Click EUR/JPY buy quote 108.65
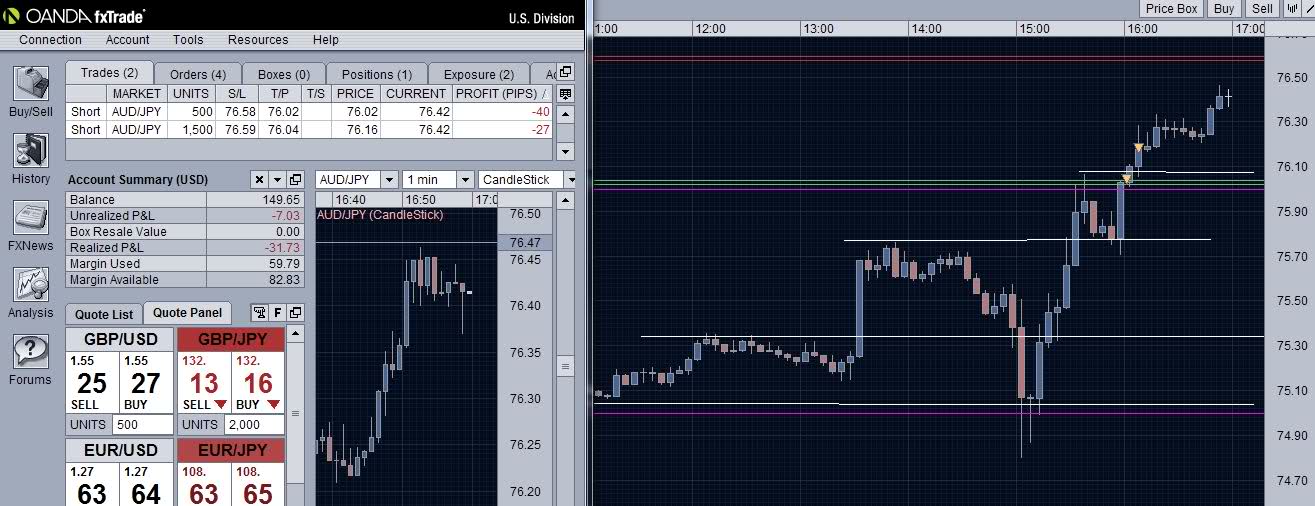Screen dimensions: 1315x506 258,485
